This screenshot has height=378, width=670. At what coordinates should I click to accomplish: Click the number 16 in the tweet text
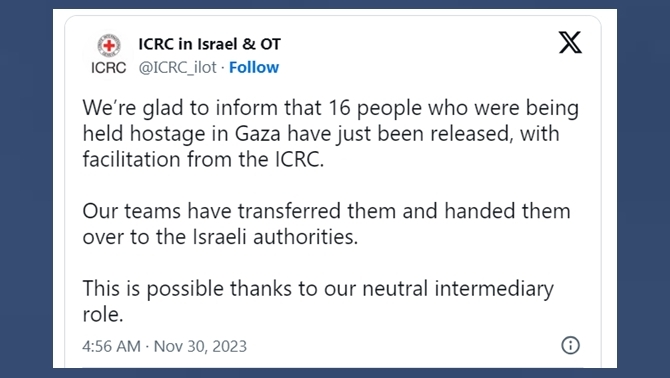pos(339,108)
